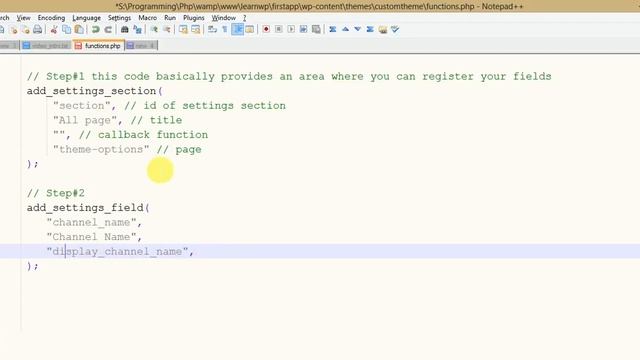Place cursor in "section" string
640x360 pixels.
[82, 106]
